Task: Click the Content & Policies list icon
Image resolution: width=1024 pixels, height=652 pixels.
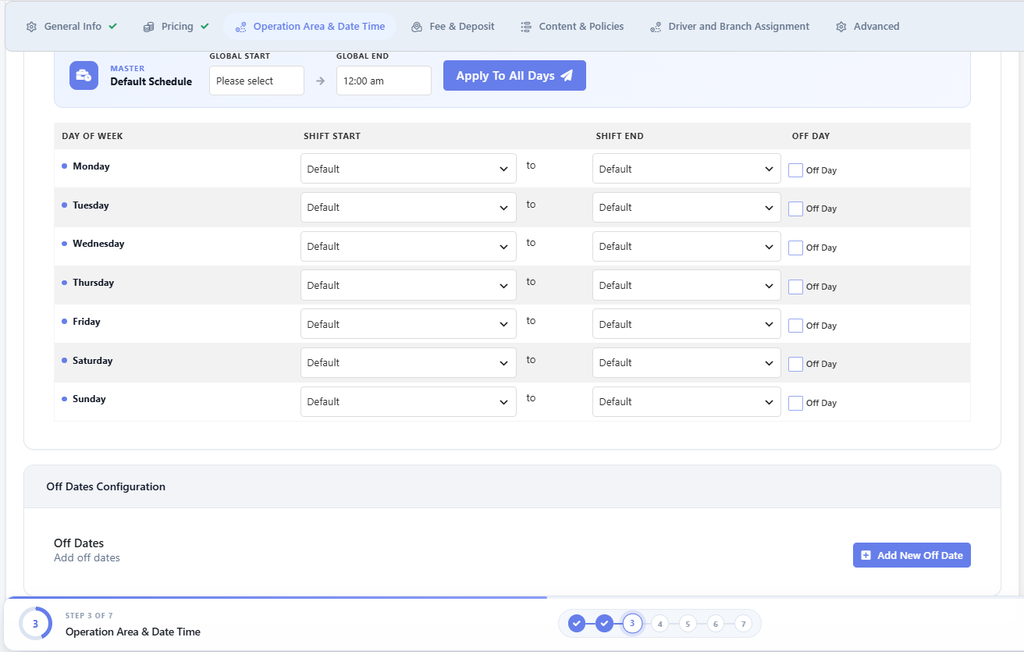Action: pyautogui.click(x=526, y=27)
